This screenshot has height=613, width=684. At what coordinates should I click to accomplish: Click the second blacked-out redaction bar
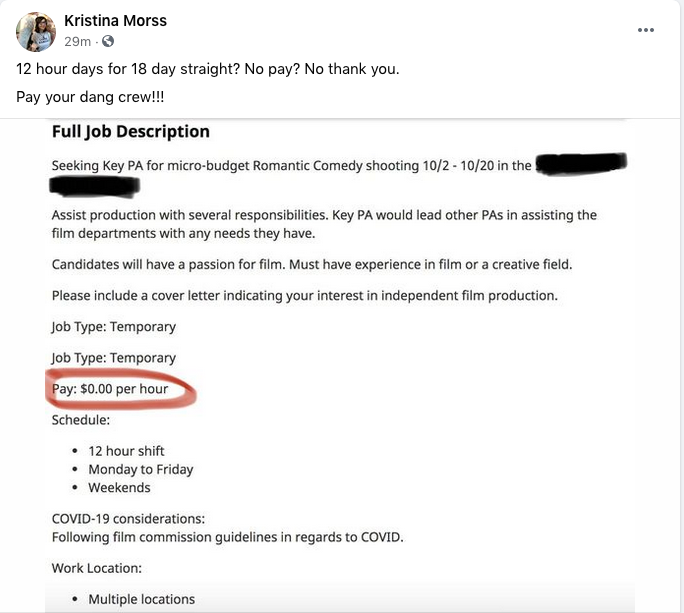click(95, 185)
